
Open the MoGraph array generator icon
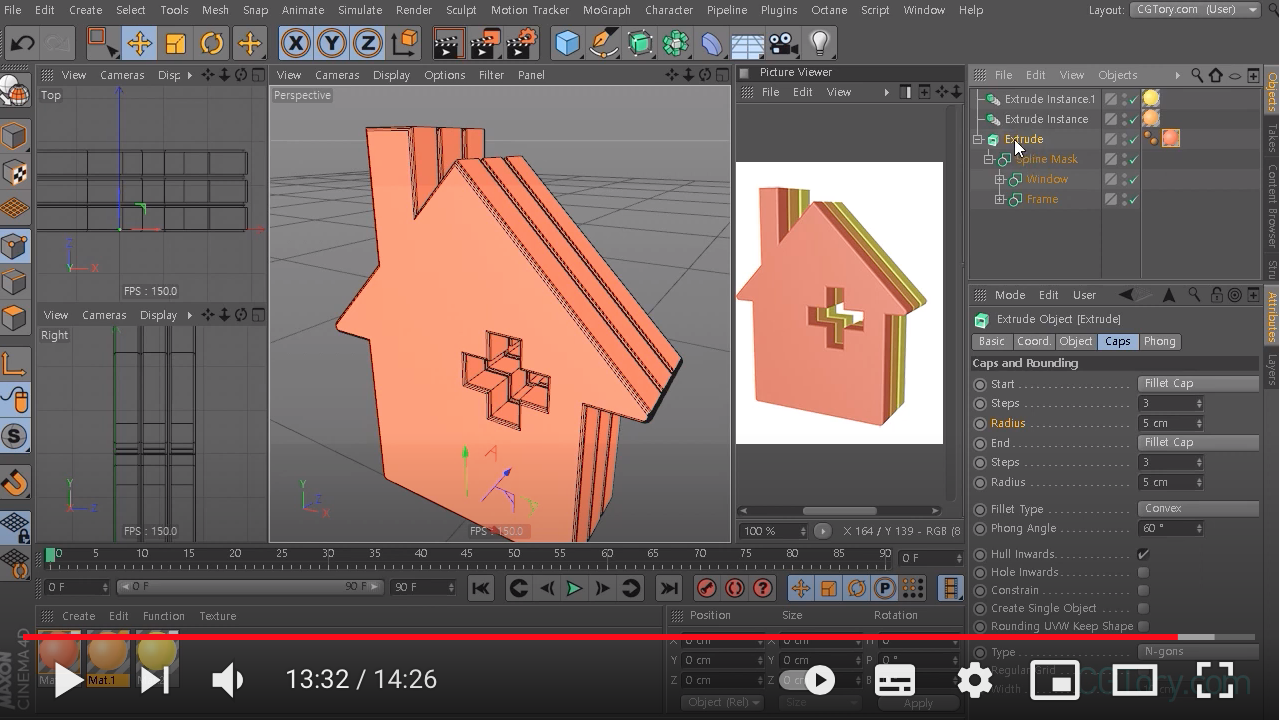[675, 43]
